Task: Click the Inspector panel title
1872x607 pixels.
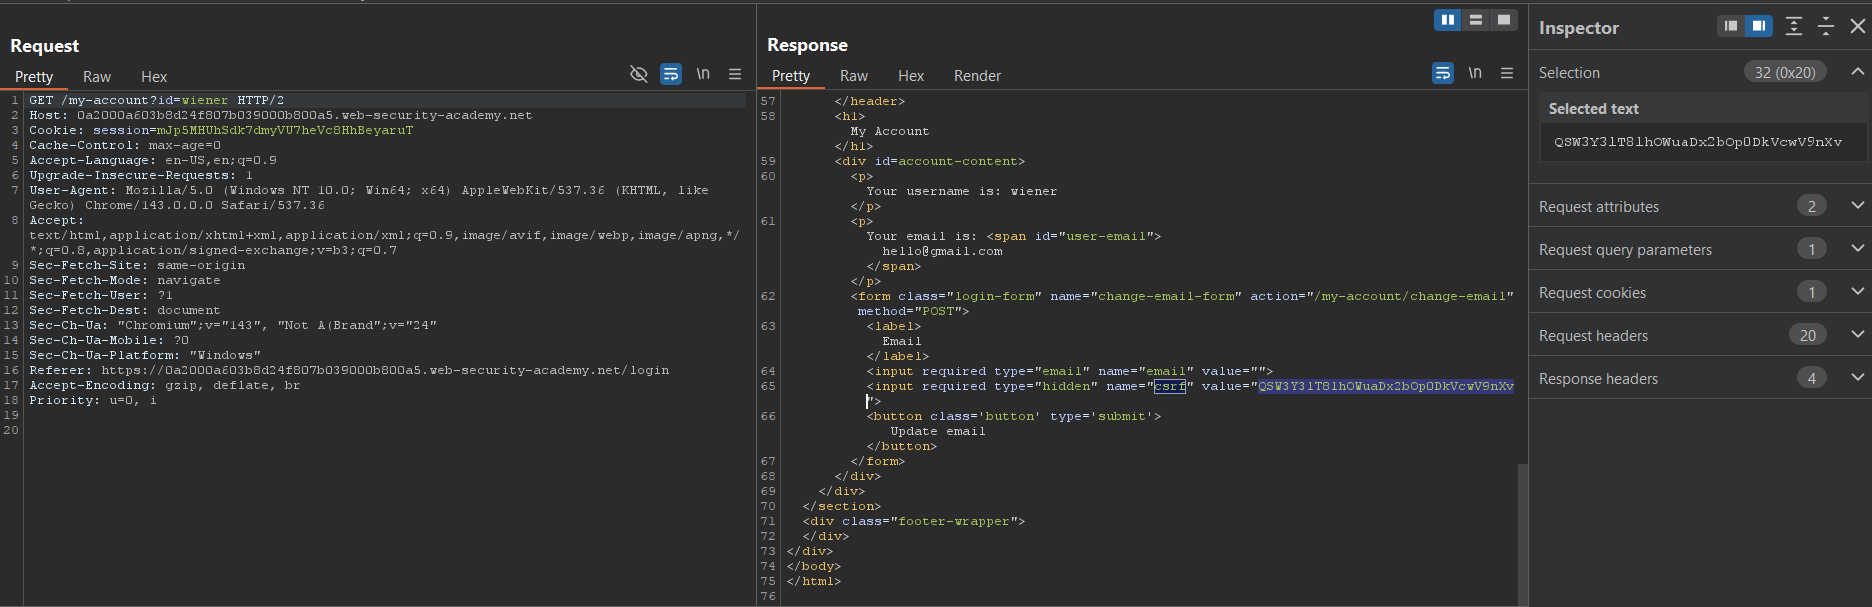Action: (1579, 28)
